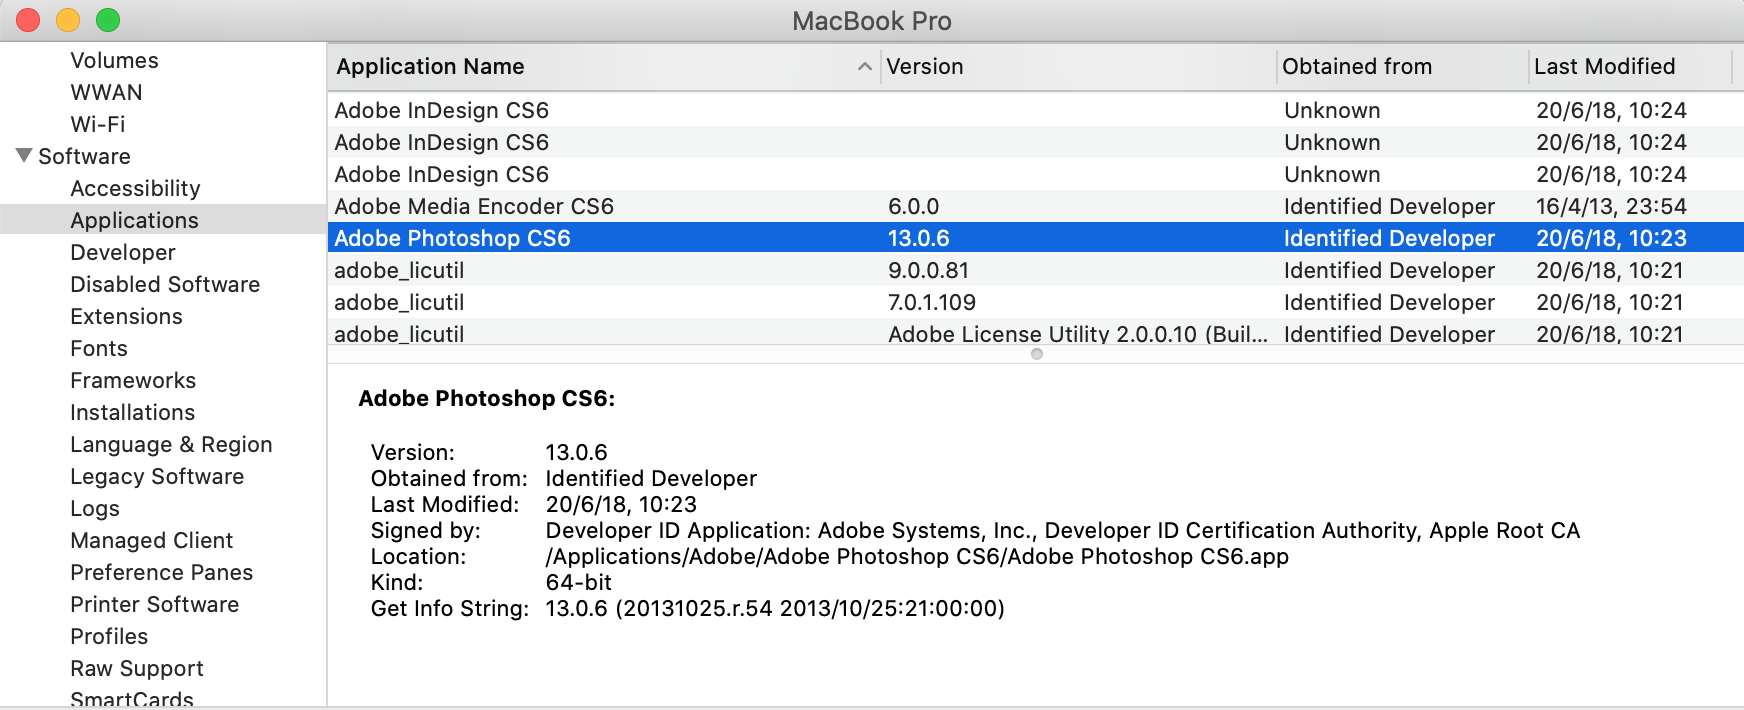Open Fonts in the sidebar
1744x710 pixels.
99,348
